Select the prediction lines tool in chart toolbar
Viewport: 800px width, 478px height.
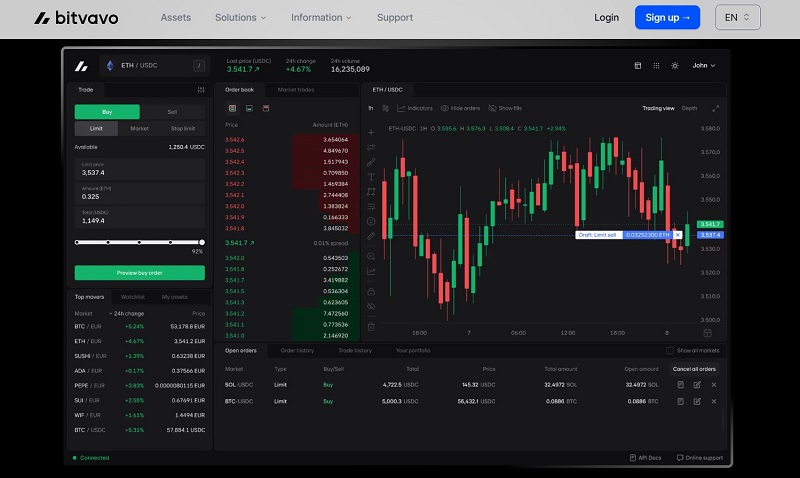[371, 207]
